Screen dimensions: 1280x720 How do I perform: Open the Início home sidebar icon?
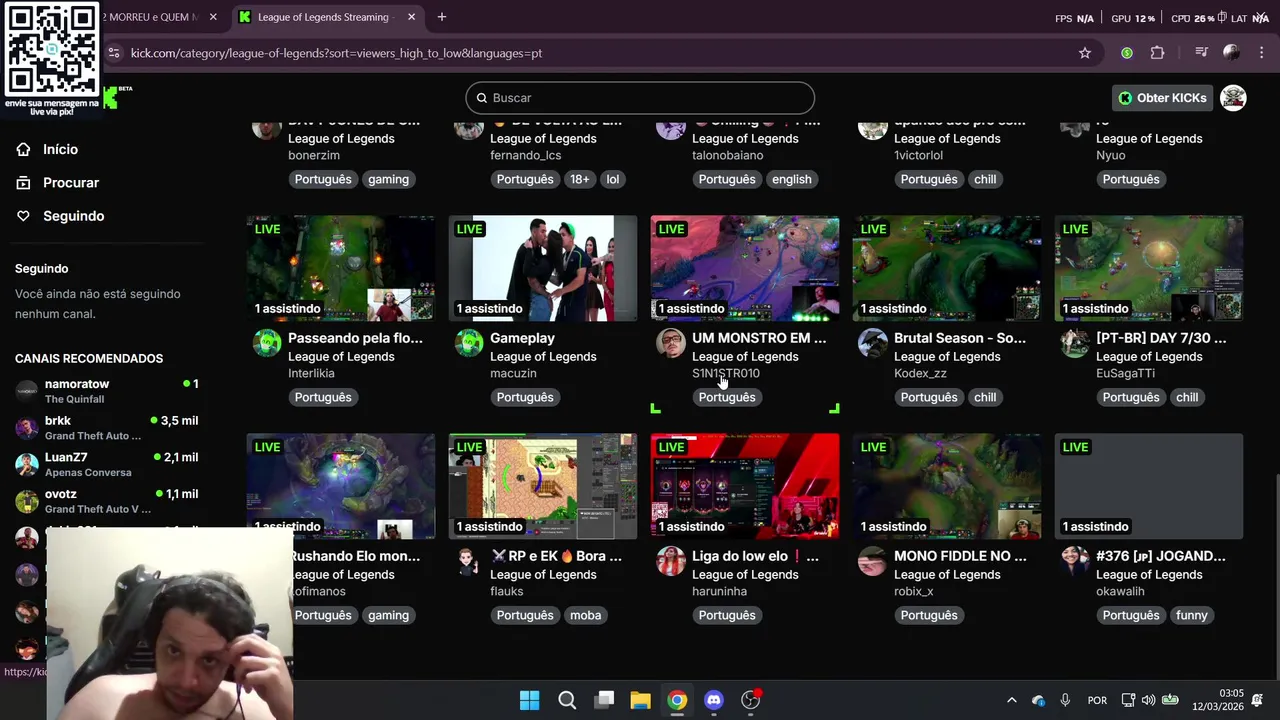tap(23, 149)
